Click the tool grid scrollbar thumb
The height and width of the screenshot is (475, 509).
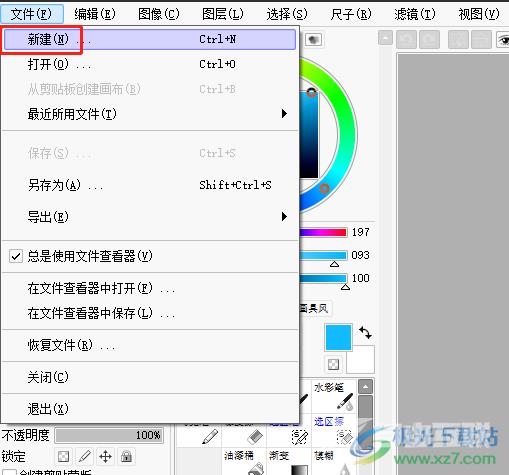pyautogui.click(x=365, y=423)
